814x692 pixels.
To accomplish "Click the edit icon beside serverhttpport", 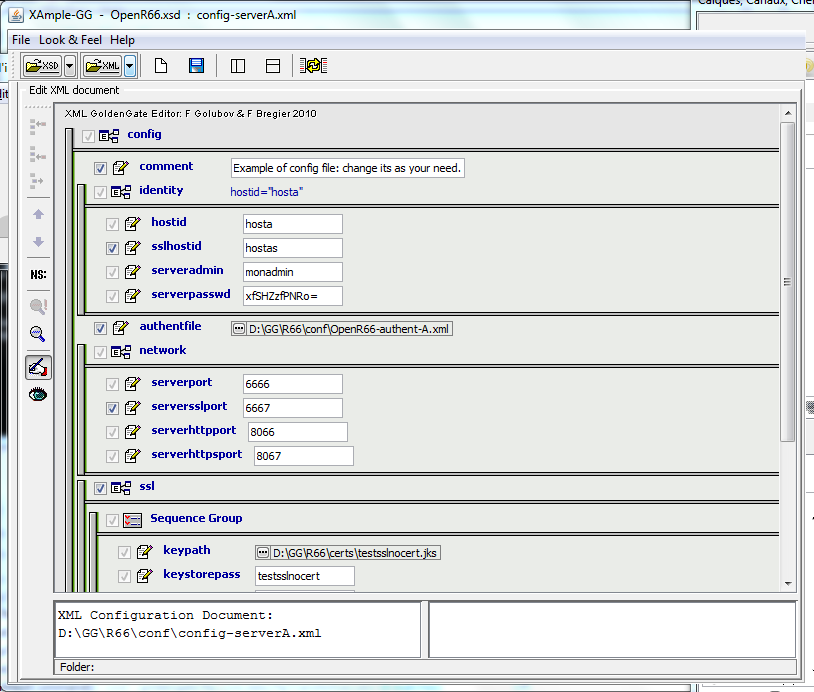I will coord(133,431).
